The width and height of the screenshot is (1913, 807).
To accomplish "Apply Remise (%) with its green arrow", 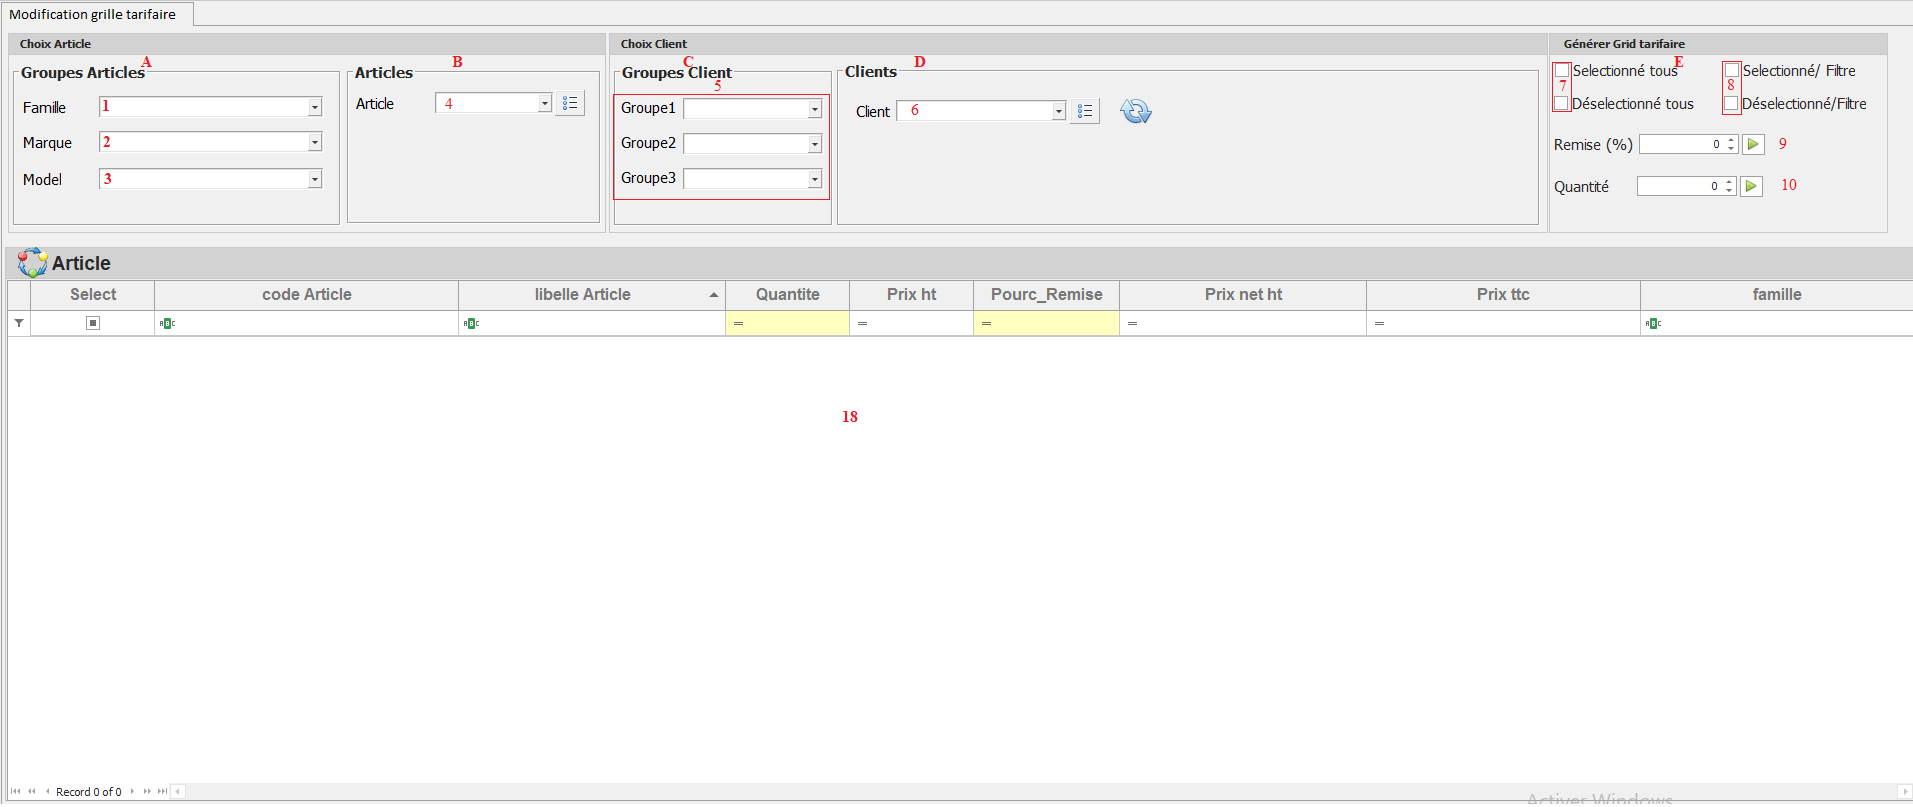I will pyautogui.click(x=1752, y=144).
